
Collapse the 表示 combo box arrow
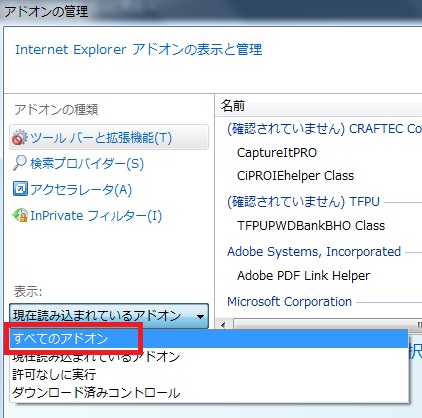coord(200,316)
